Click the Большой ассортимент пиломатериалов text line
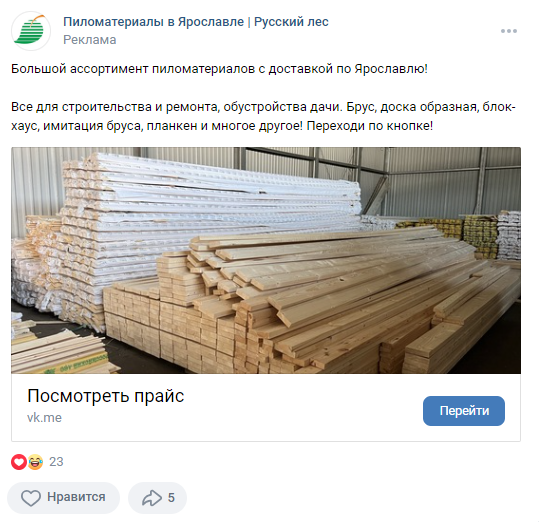This screenshot has width=539, height=522. tap(219, 69)
